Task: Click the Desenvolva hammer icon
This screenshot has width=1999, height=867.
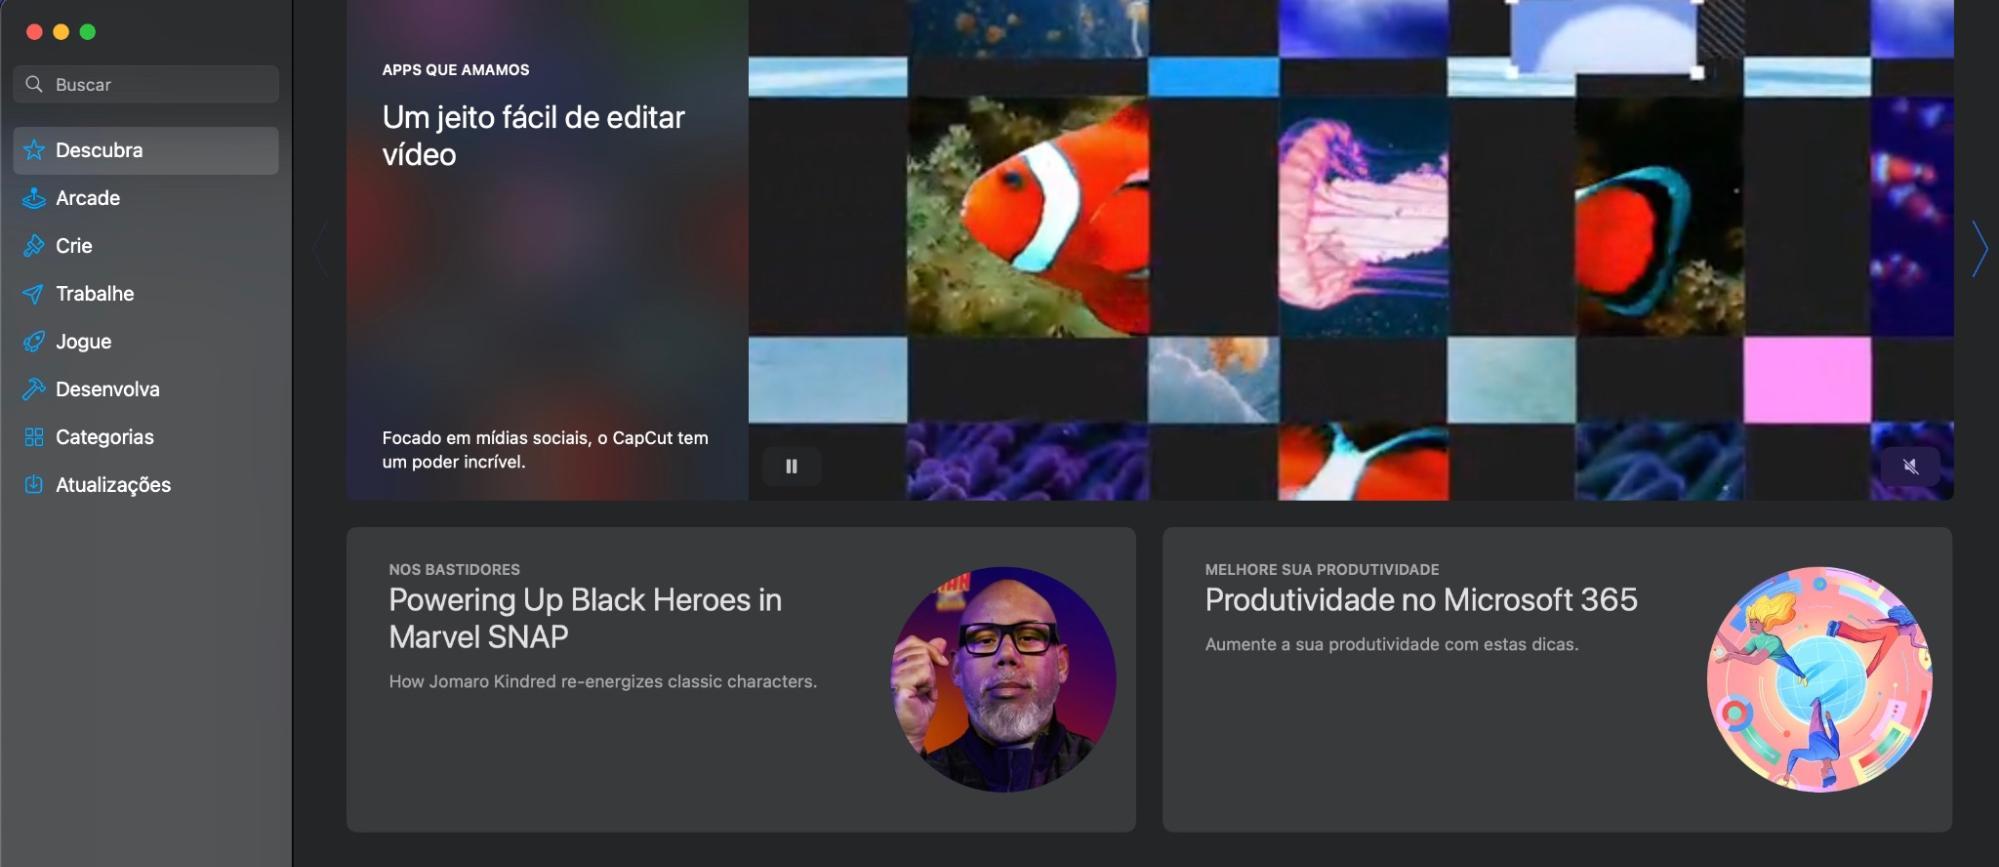Action: (34, 389)
